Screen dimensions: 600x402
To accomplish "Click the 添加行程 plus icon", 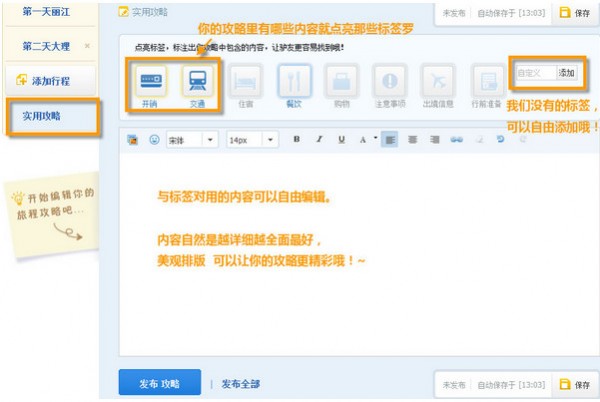I will pos(21,80).
